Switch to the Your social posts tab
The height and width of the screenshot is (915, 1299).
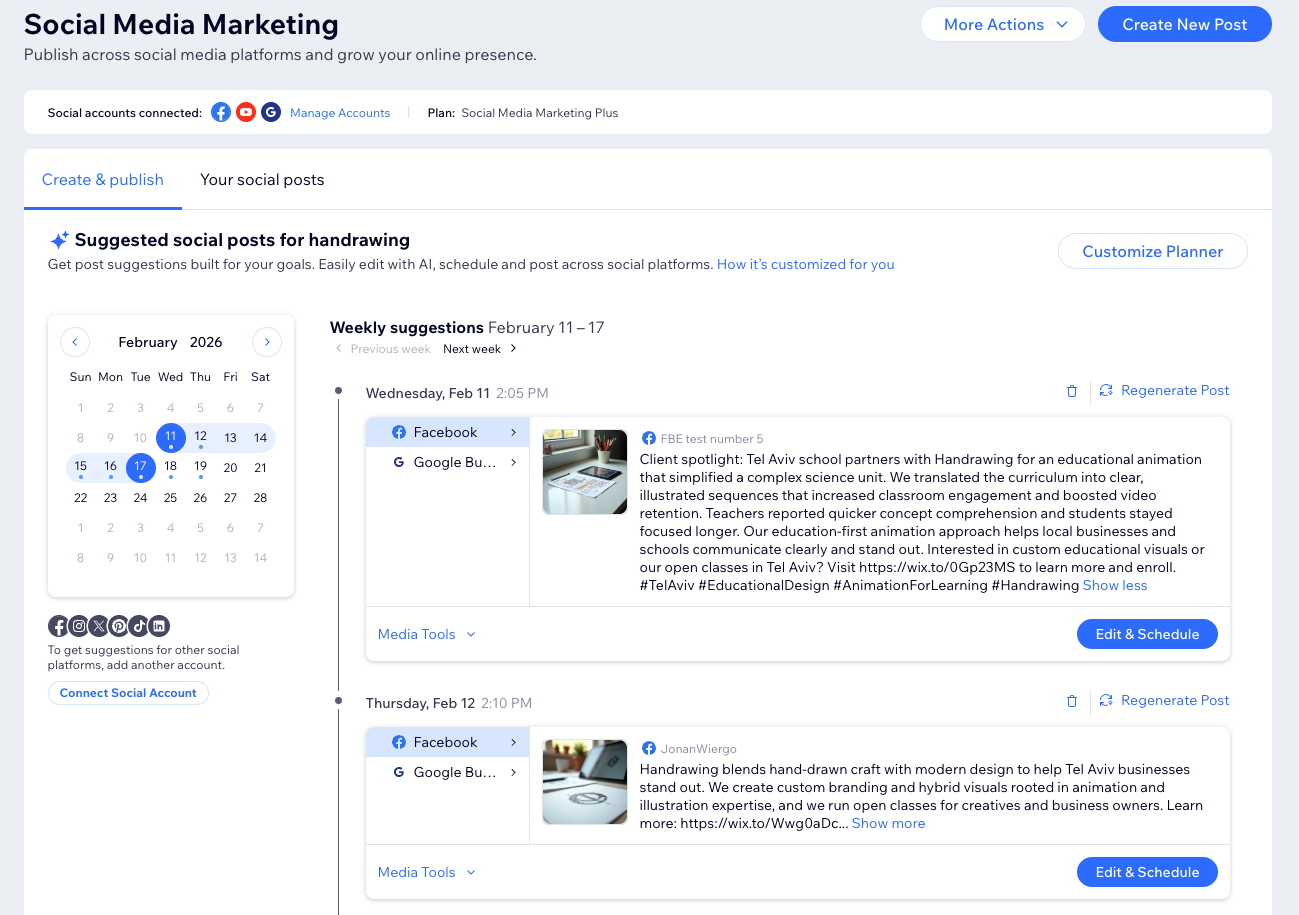pyautogui.click(x=262, y=179)
